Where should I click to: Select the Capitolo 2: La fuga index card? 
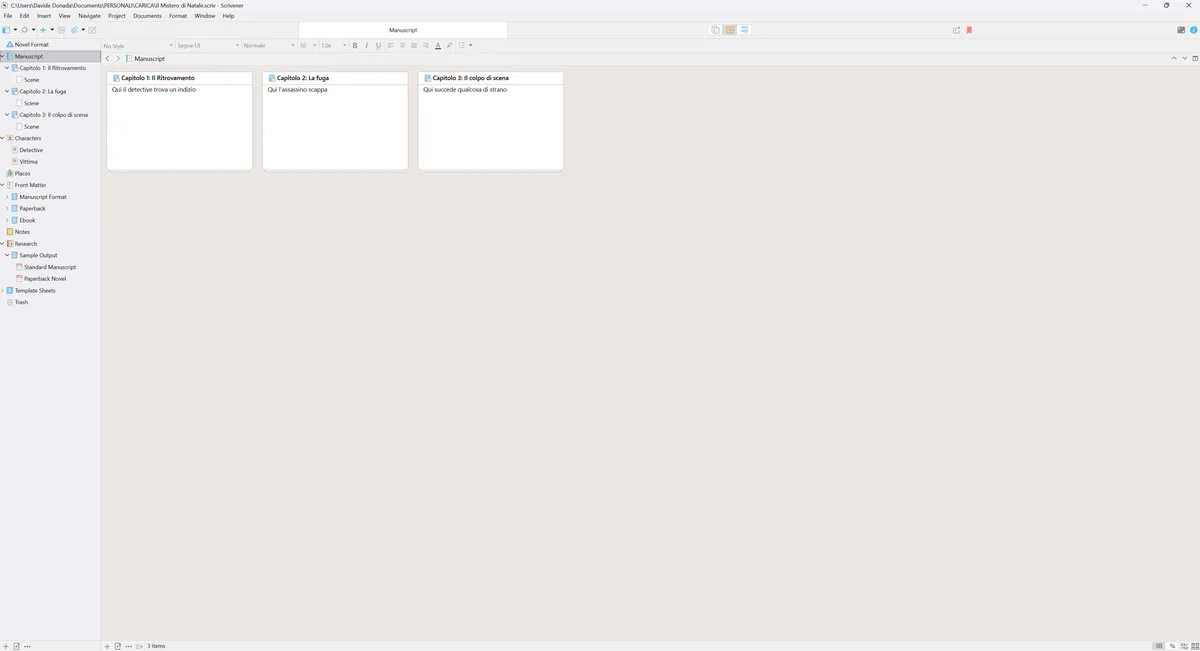click(335, 121)
